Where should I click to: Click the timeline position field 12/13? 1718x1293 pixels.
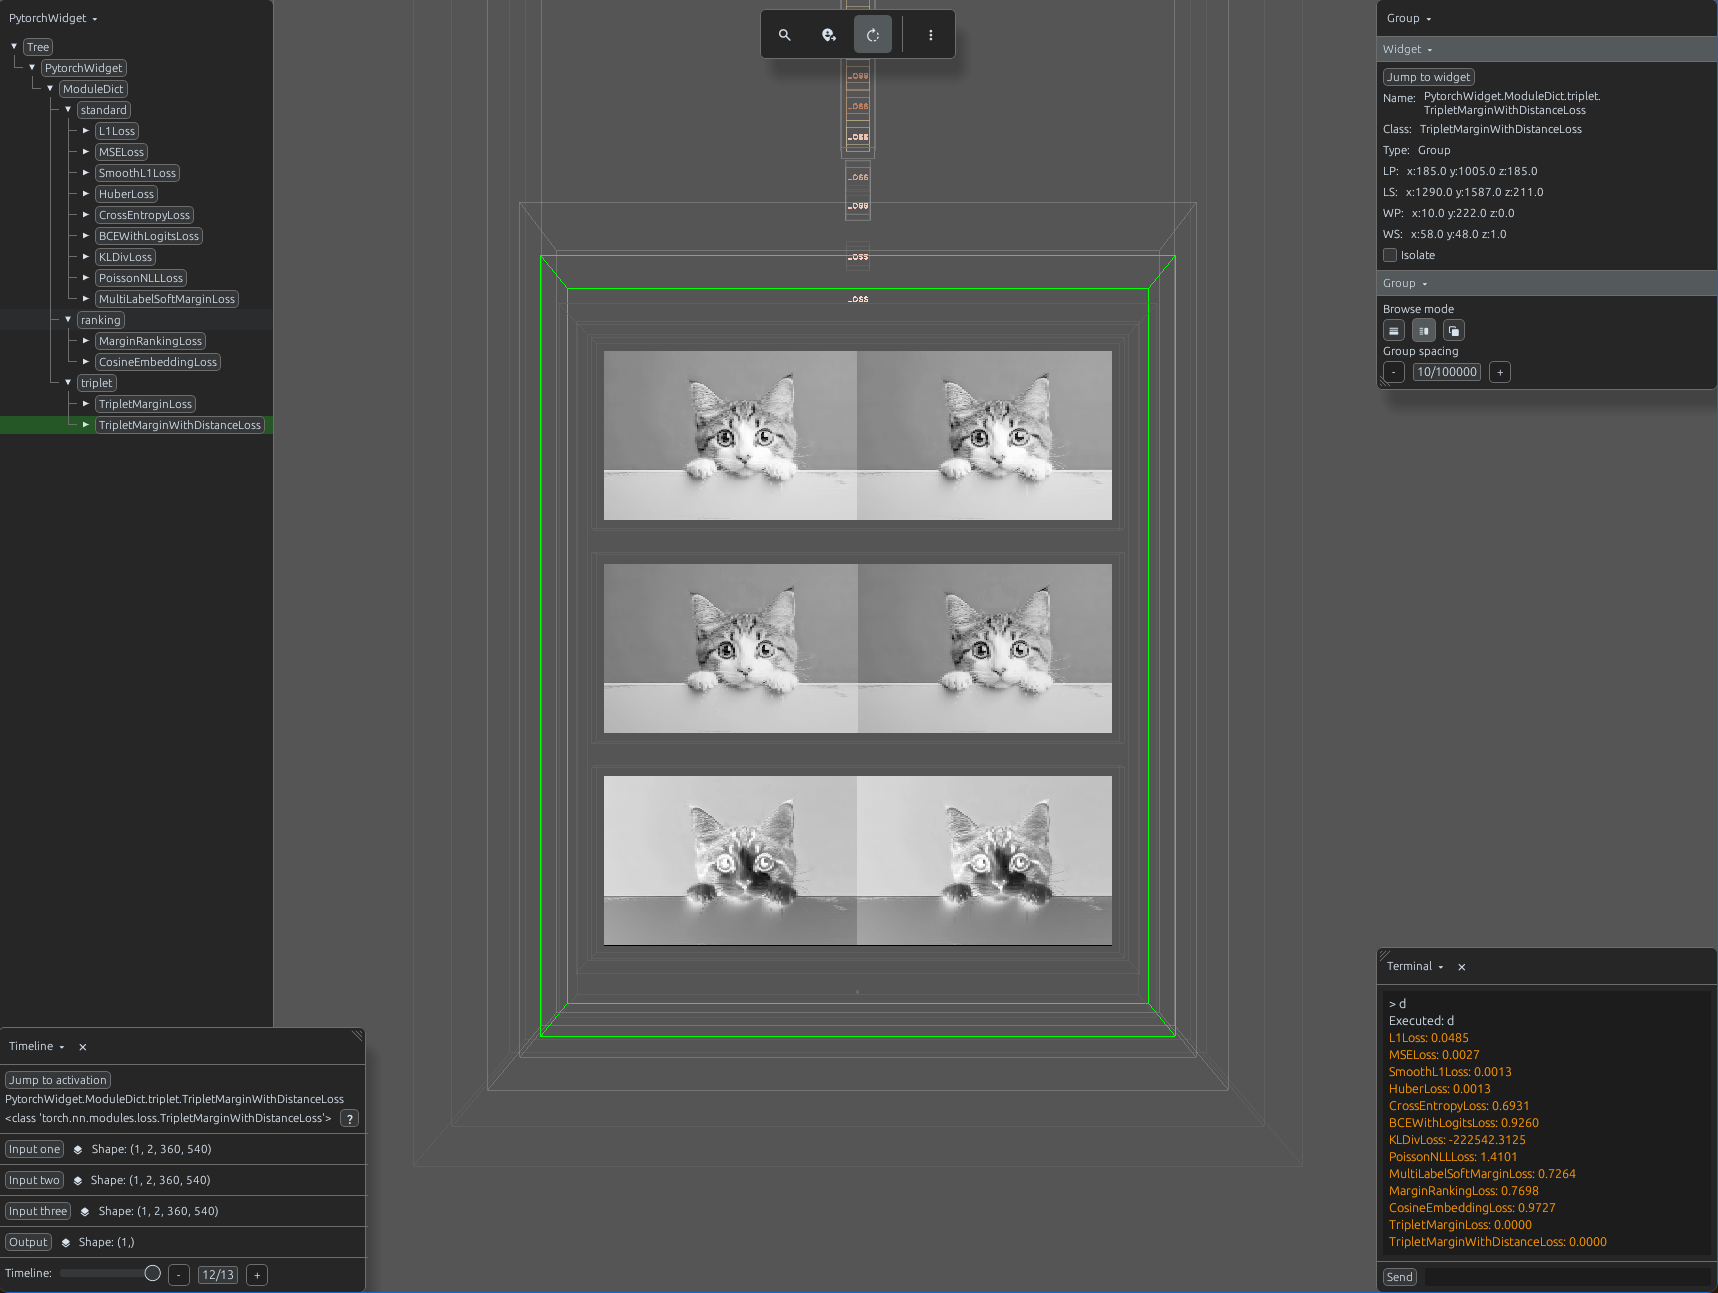[x=218, y=1275]
